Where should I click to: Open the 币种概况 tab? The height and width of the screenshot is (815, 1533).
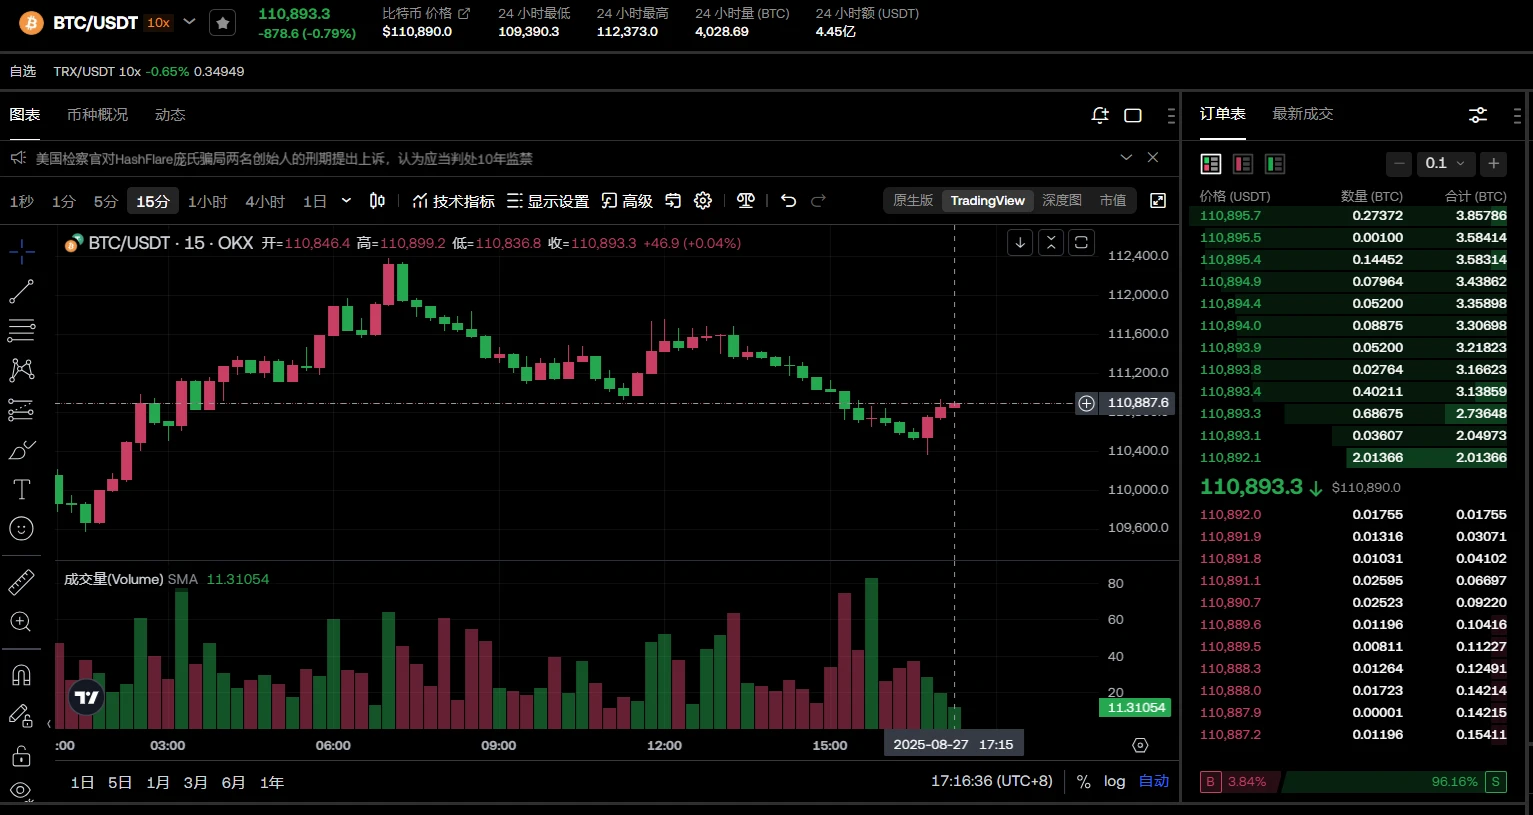tap(97, 115)
